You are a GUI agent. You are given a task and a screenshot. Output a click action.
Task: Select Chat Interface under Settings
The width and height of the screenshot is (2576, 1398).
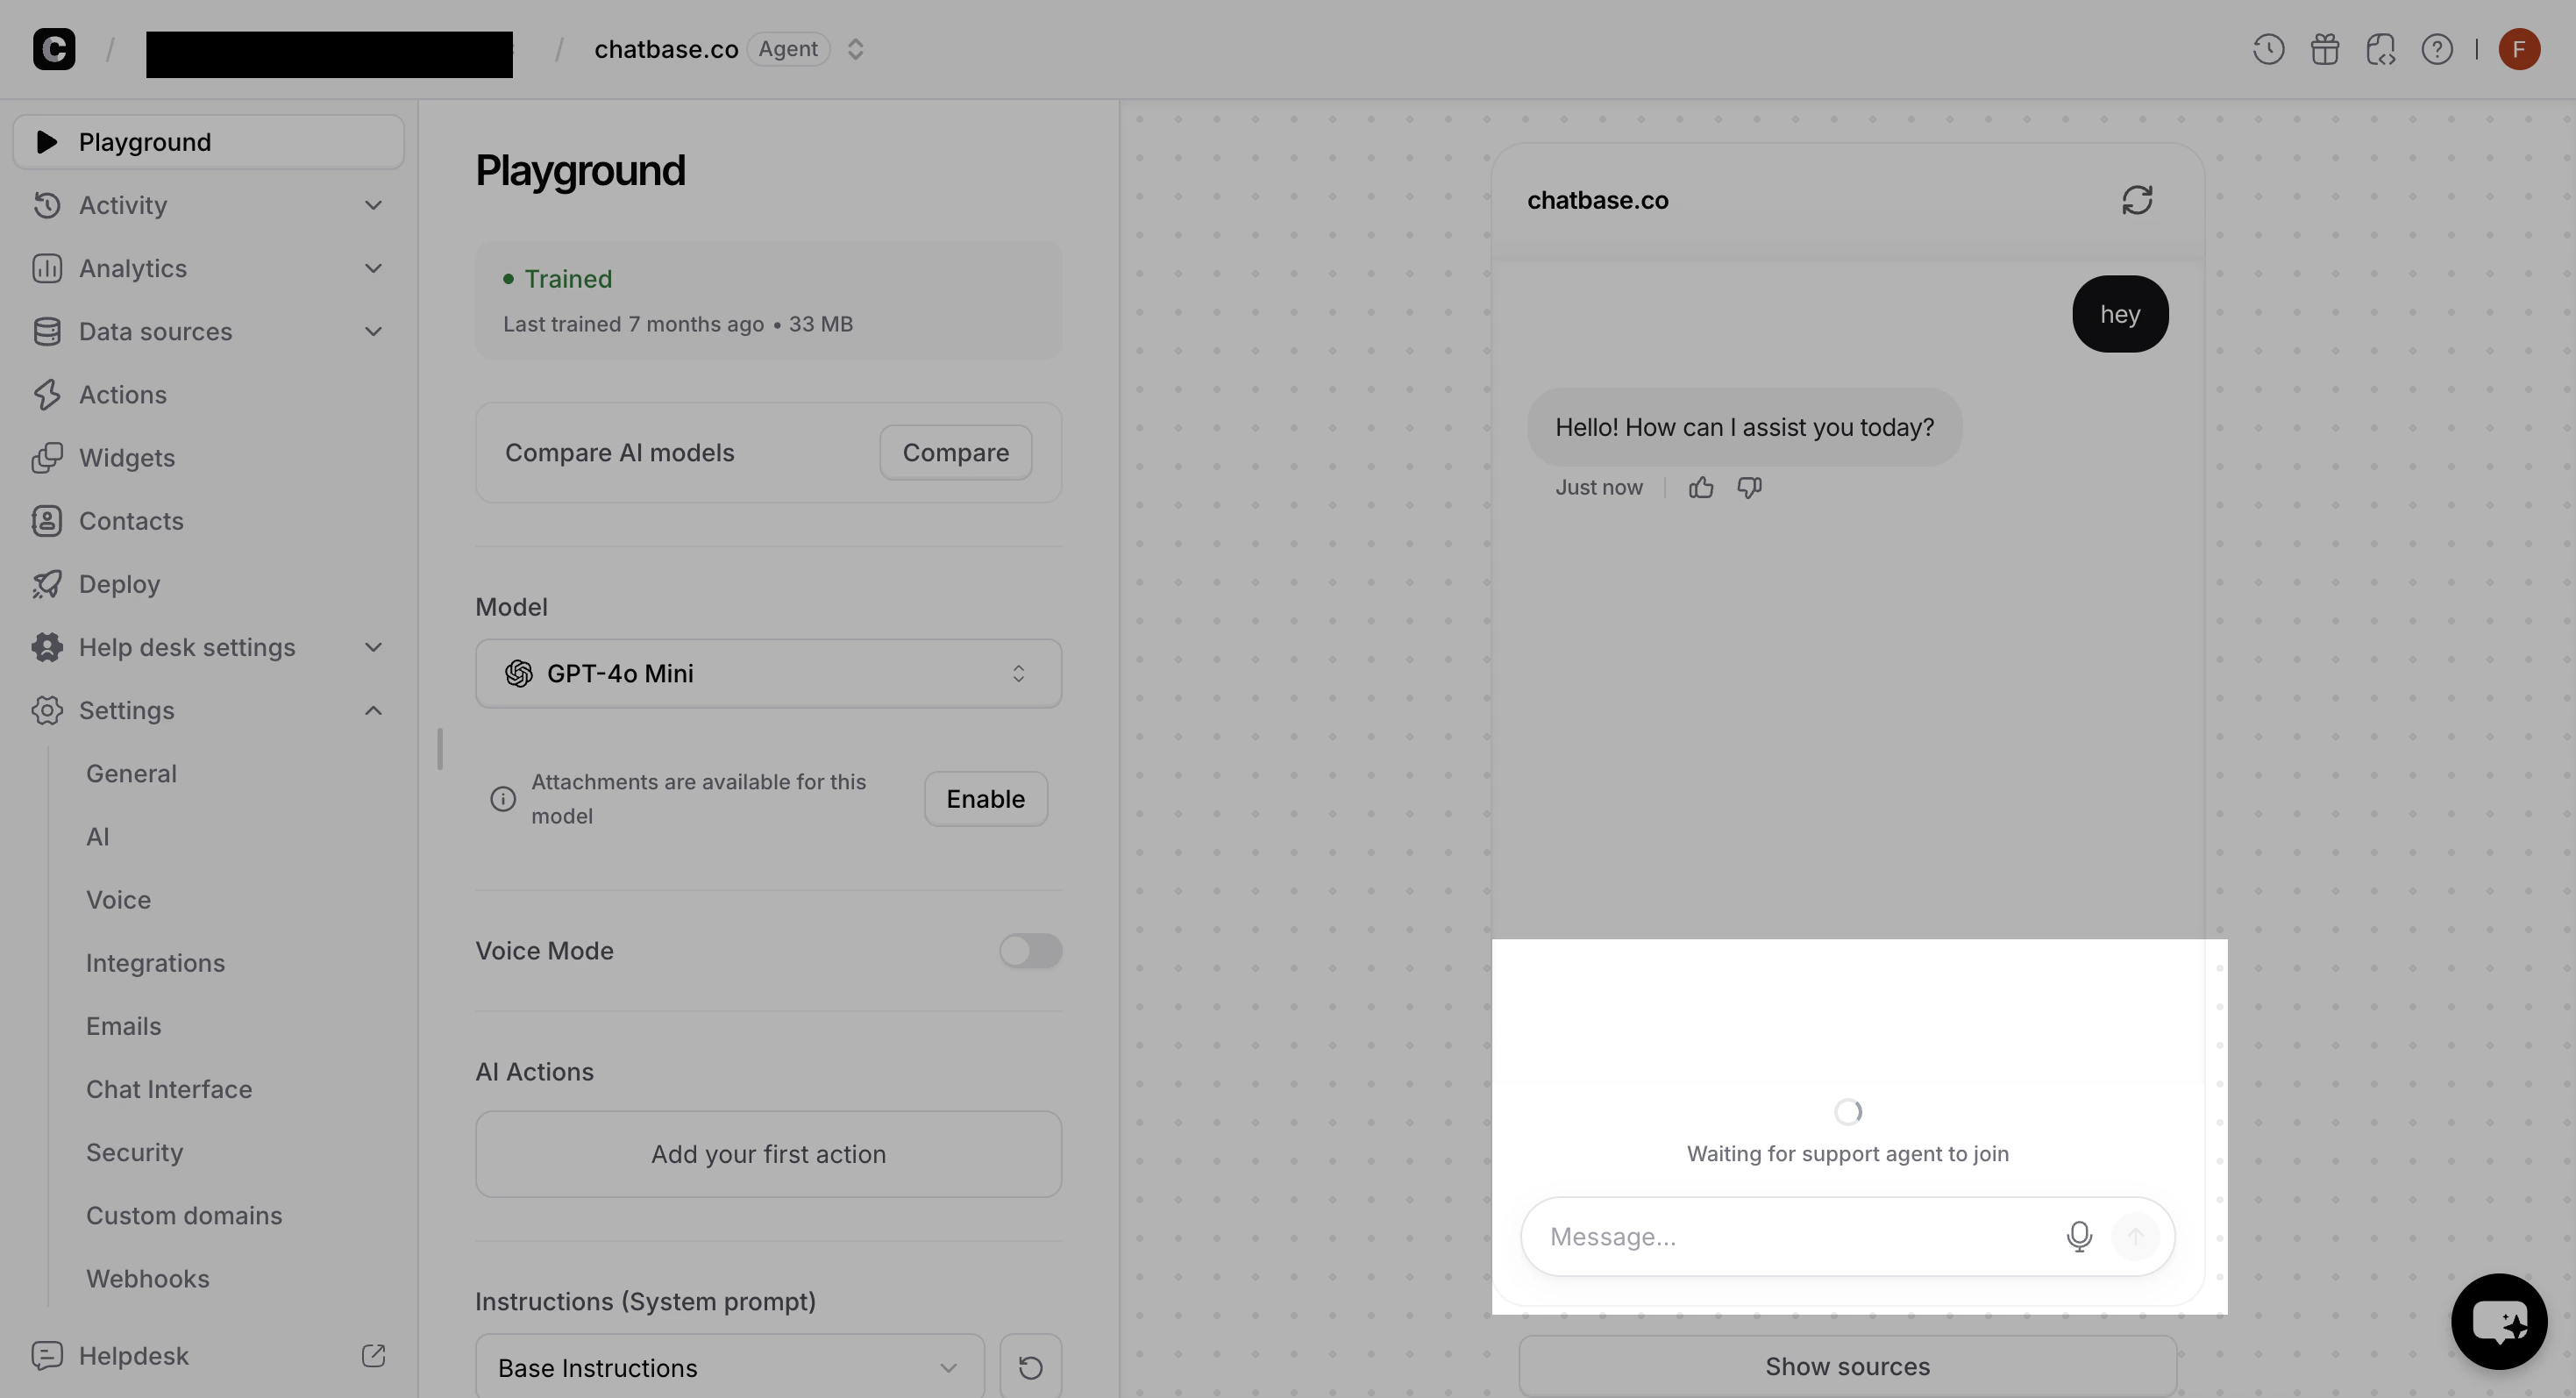point(169,1089)
